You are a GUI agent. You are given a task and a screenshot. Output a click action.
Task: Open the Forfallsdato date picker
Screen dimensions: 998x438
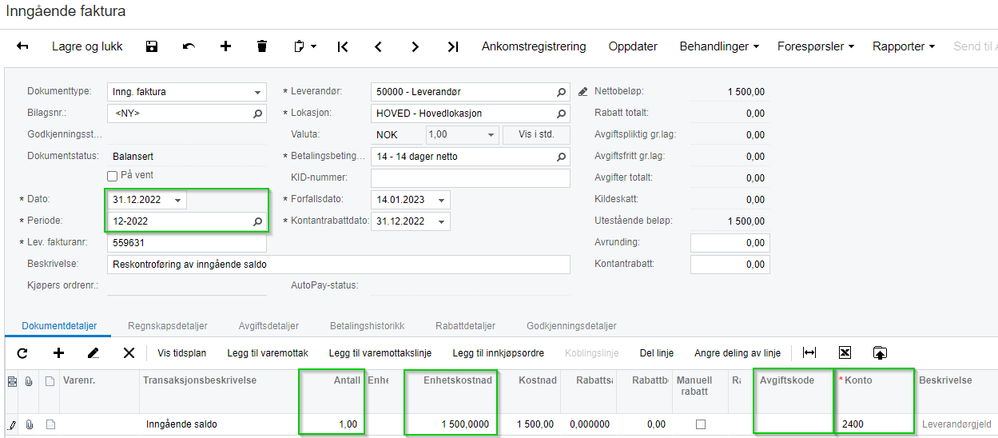(442, 200)
